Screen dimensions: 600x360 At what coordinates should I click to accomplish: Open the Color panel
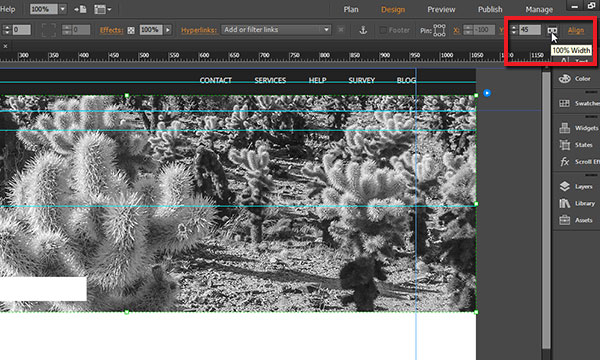pyautogui.click(x=576, y=79)
